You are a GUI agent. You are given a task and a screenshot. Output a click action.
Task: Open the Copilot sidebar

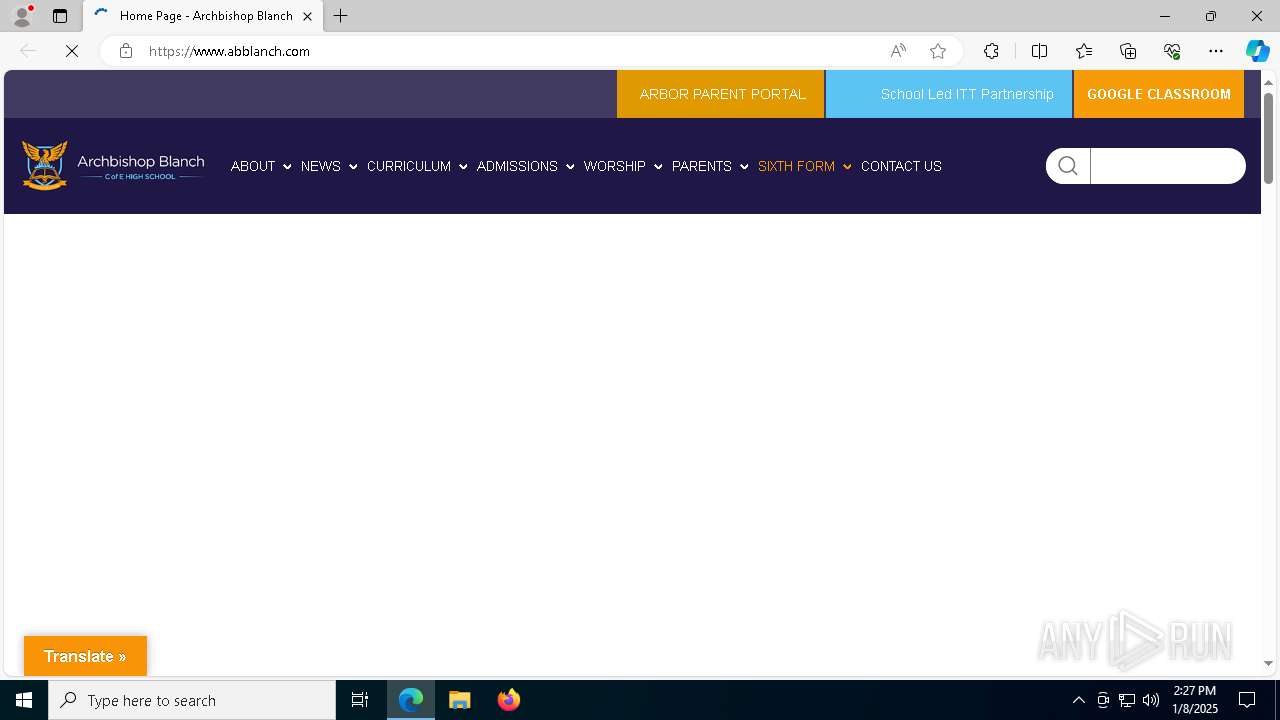(x=1257, y=51)
